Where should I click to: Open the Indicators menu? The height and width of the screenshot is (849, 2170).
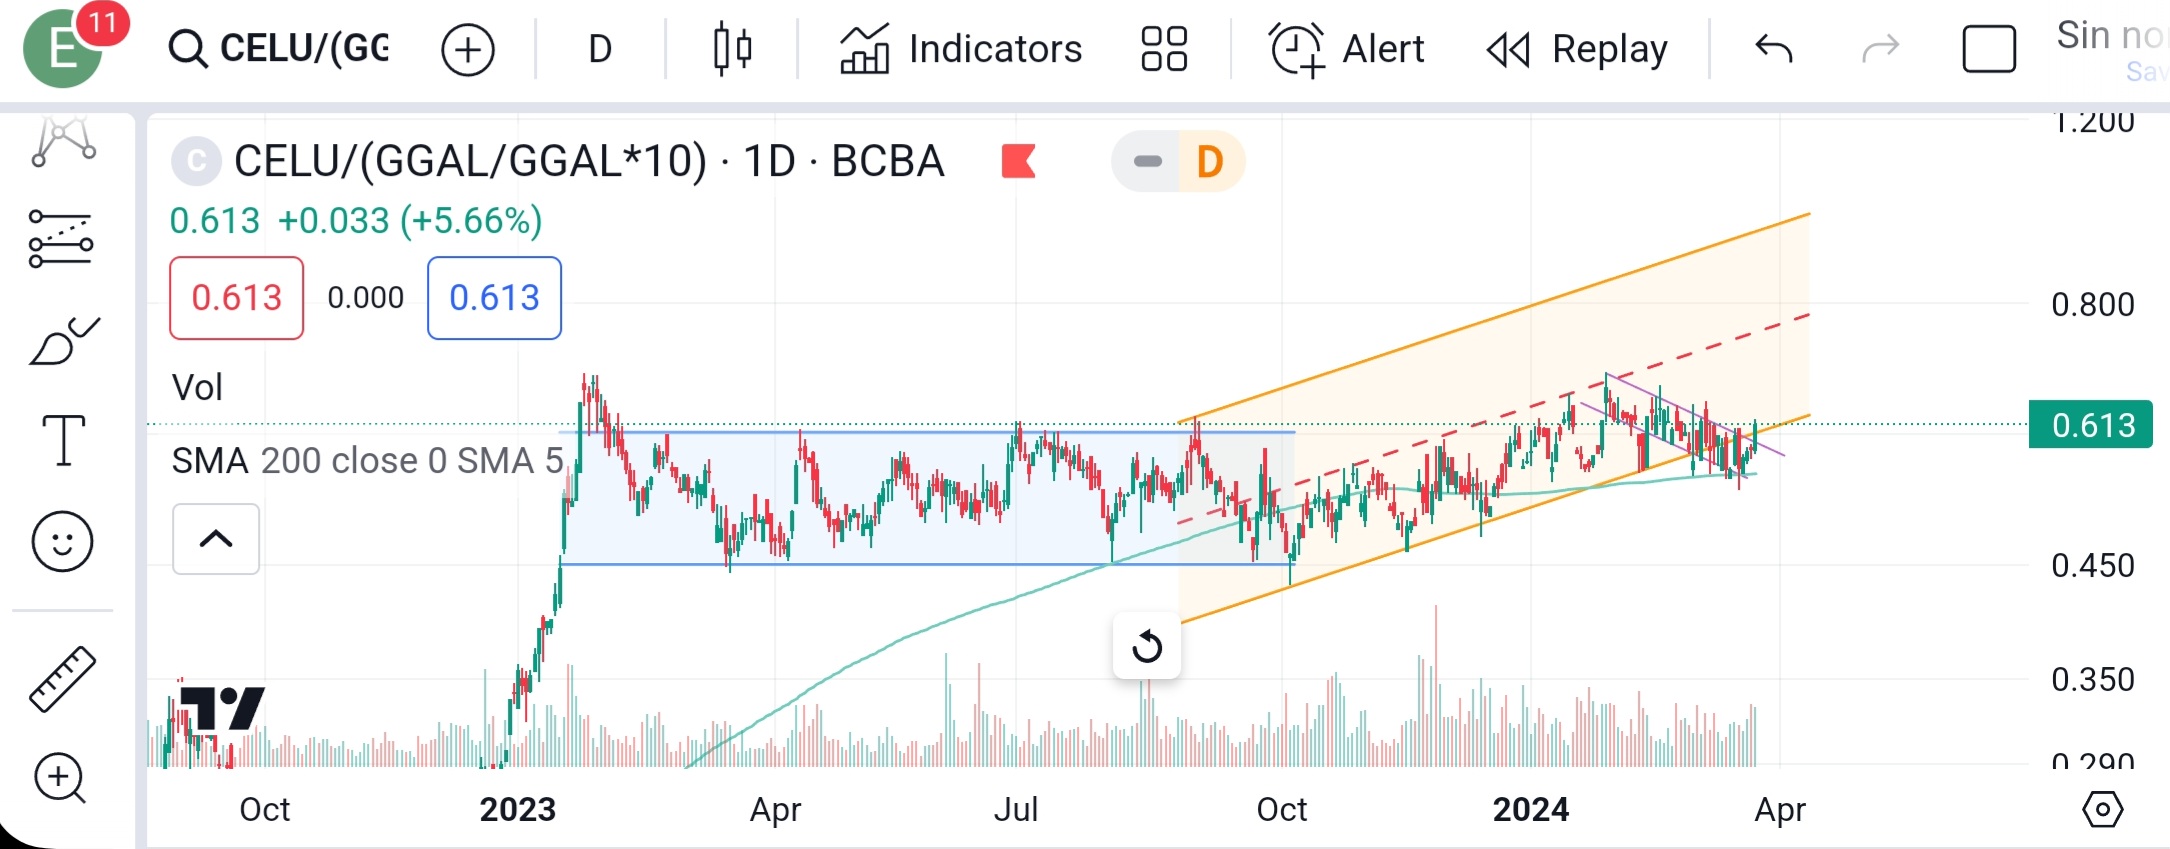[961, 49]
